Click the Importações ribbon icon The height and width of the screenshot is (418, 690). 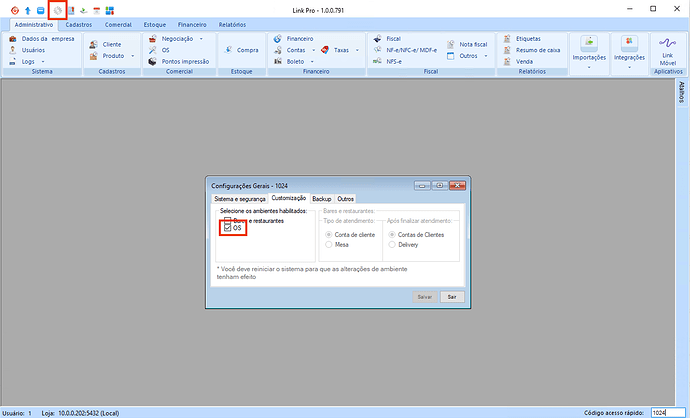tap(589, 43)
